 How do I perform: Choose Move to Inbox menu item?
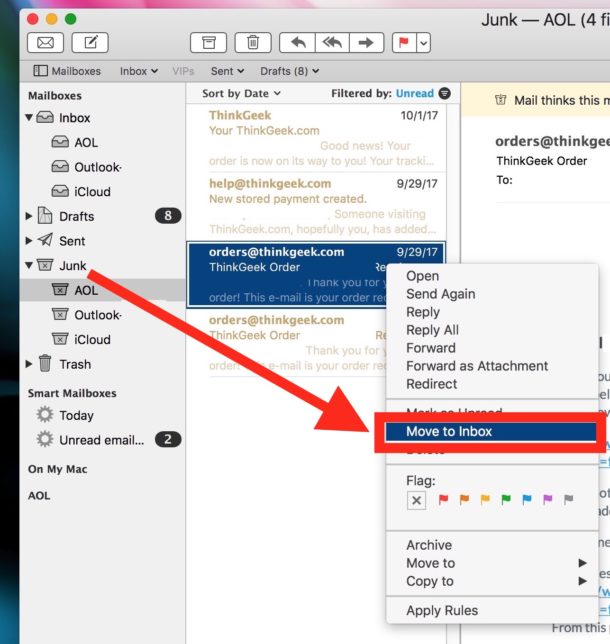(x=490, y=432)
